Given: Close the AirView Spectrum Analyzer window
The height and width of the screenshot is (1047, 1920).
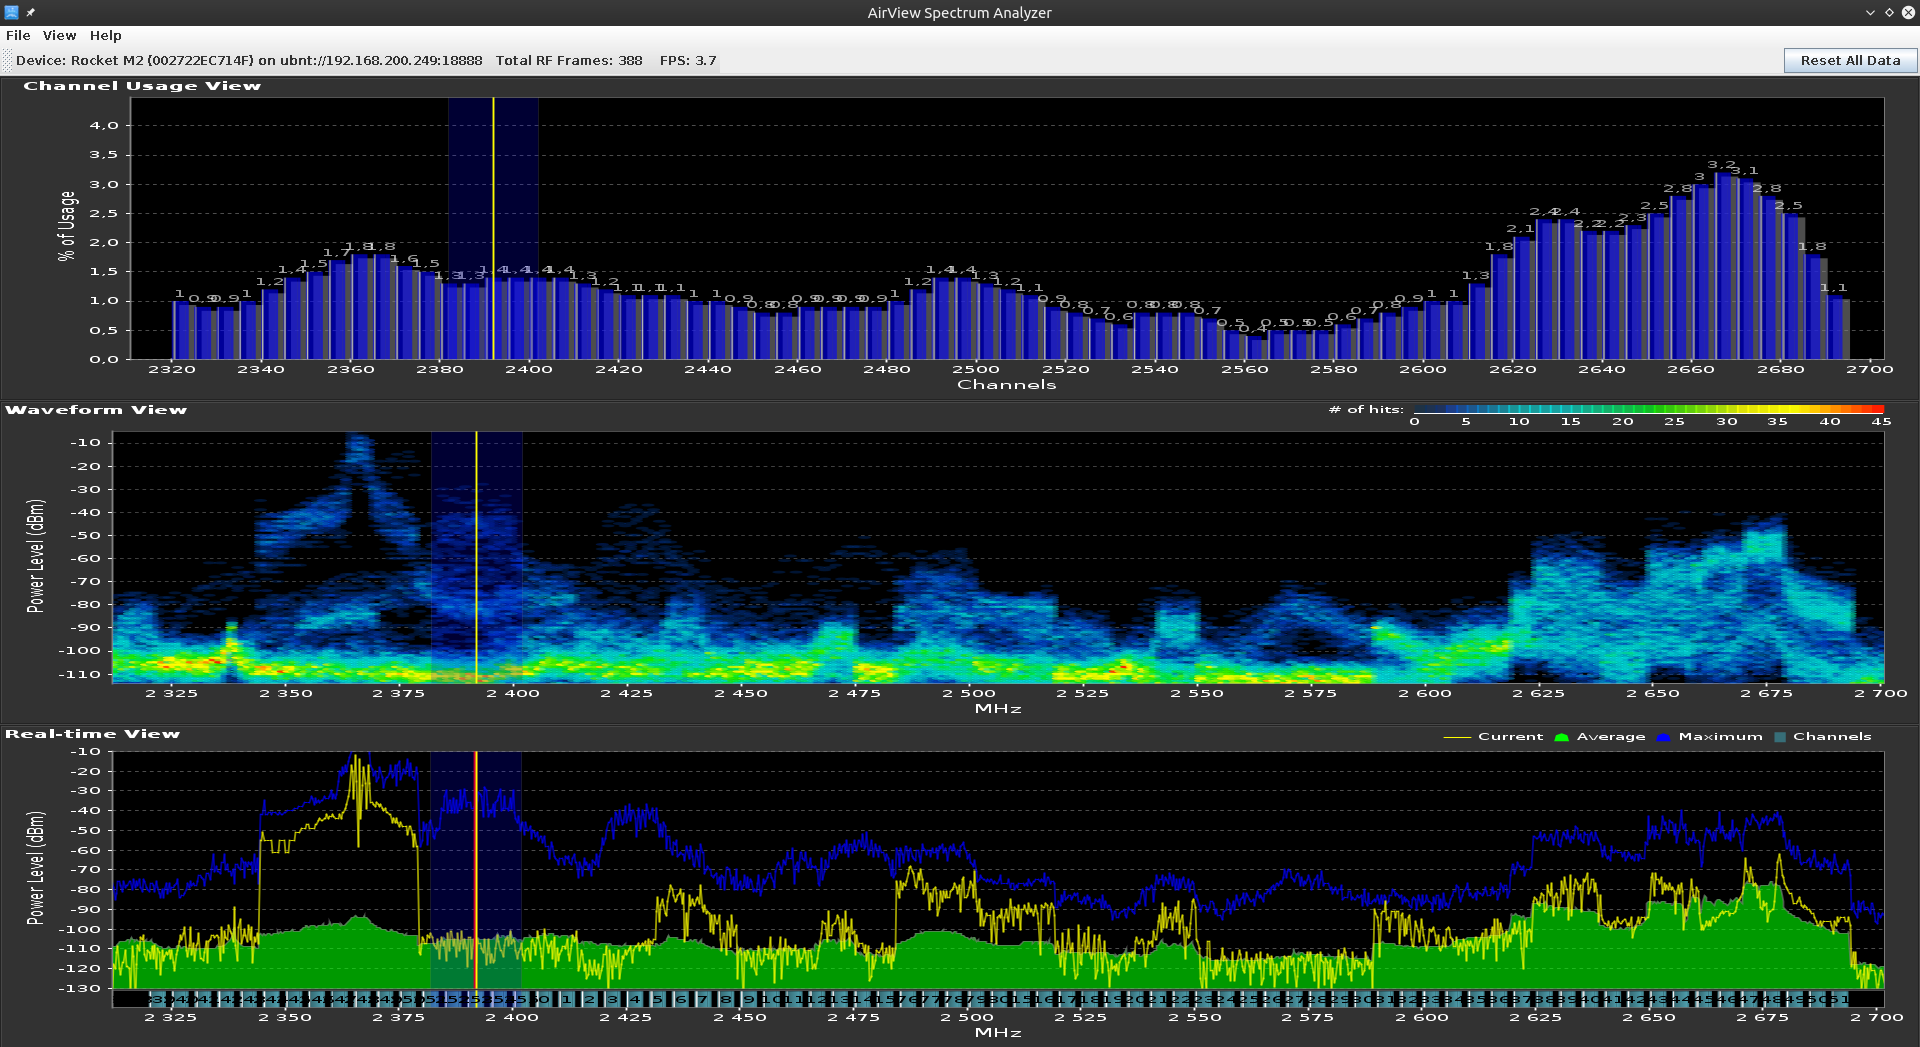Looking at the screenshot, I should pos(1907,12).
